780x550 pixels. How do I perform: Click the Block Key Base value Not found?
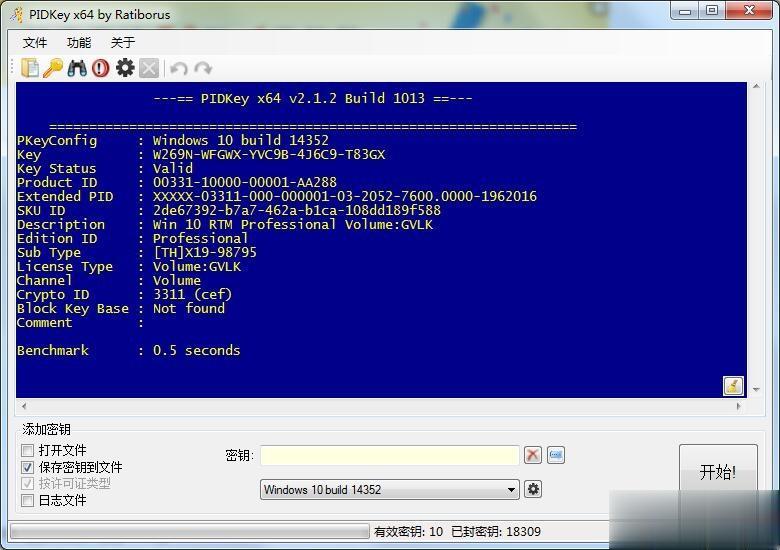tap(189, 308)
